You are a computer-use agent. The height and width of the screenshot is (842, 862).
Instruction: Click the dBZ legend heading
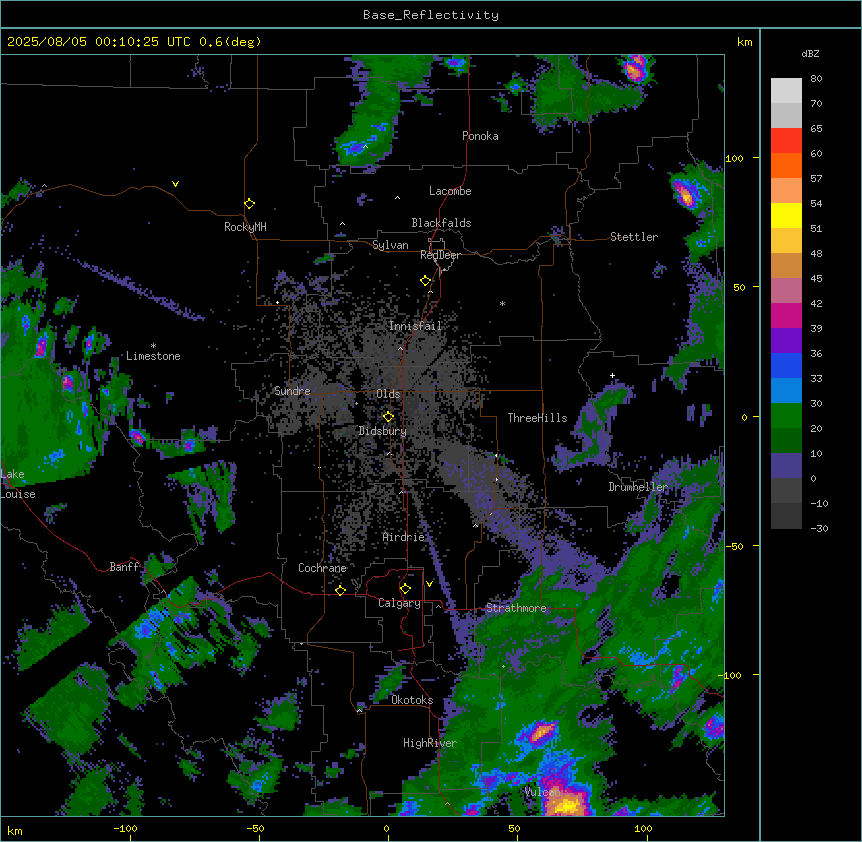[x=810, y=54]
